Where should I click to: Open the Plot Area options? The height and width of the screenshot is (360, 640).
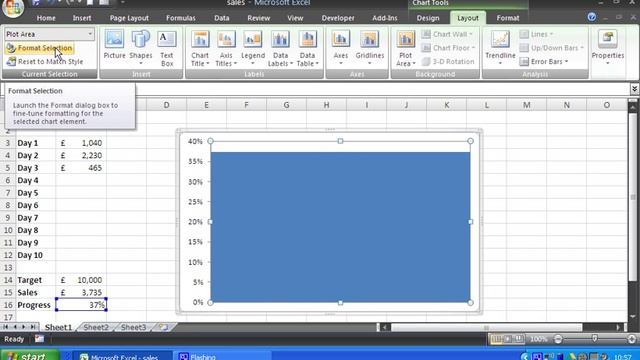405,48
